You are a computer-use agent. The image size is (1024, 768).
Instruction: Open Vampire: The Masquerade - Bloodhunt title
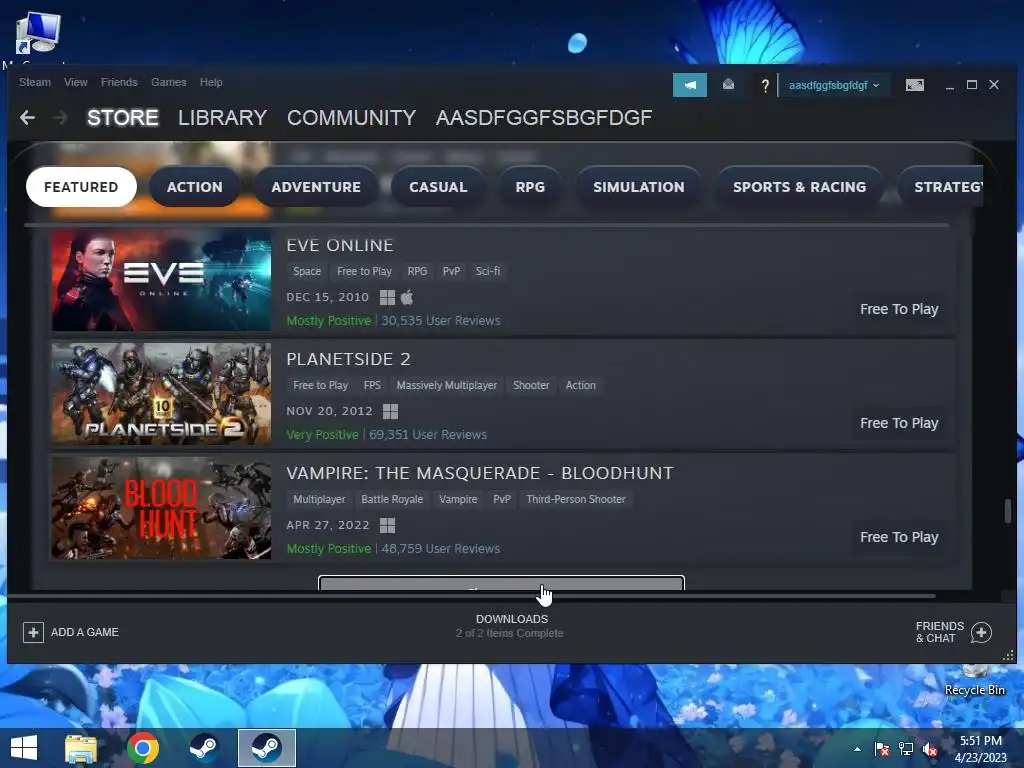coord(479,473)
